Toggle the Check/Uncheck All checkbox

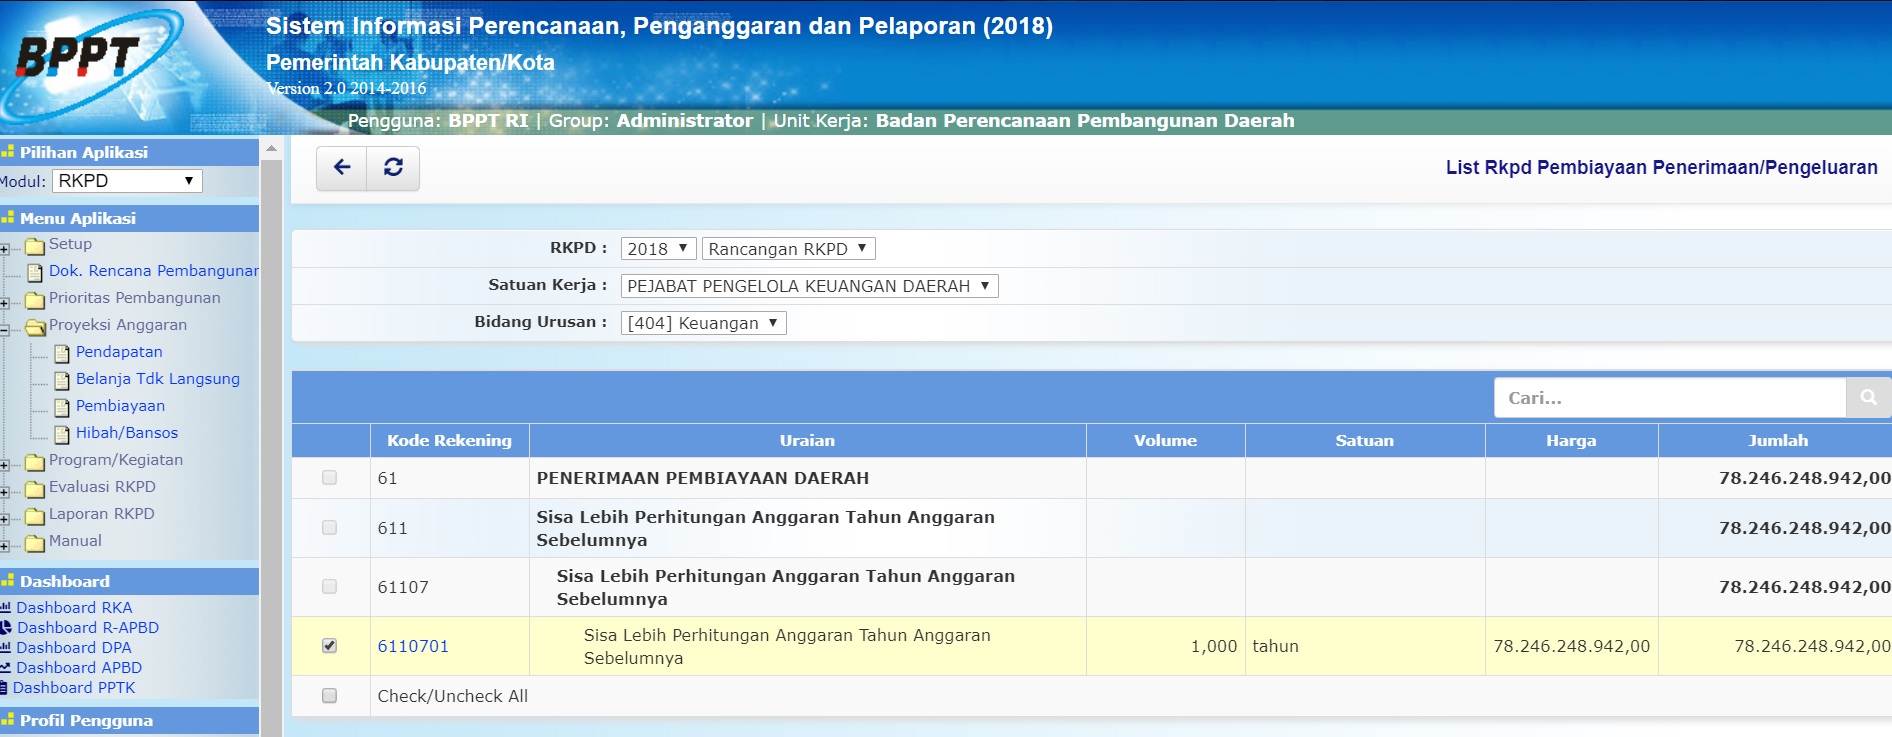pyautogui.click(x=329, y=696)
